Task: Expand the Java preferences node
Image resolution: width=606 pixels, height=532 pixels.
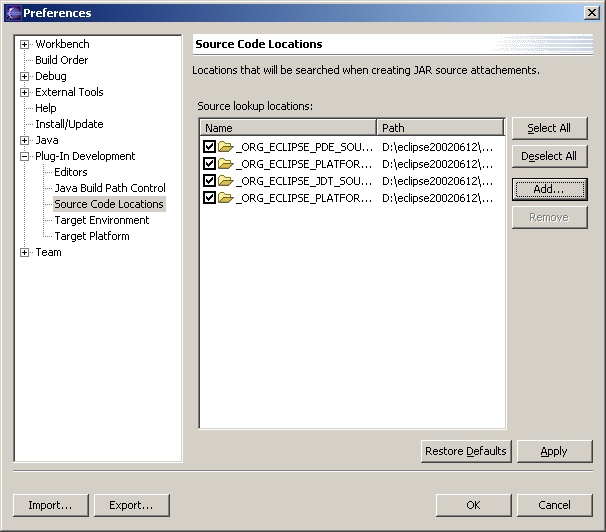Action: tap(25, 140)
